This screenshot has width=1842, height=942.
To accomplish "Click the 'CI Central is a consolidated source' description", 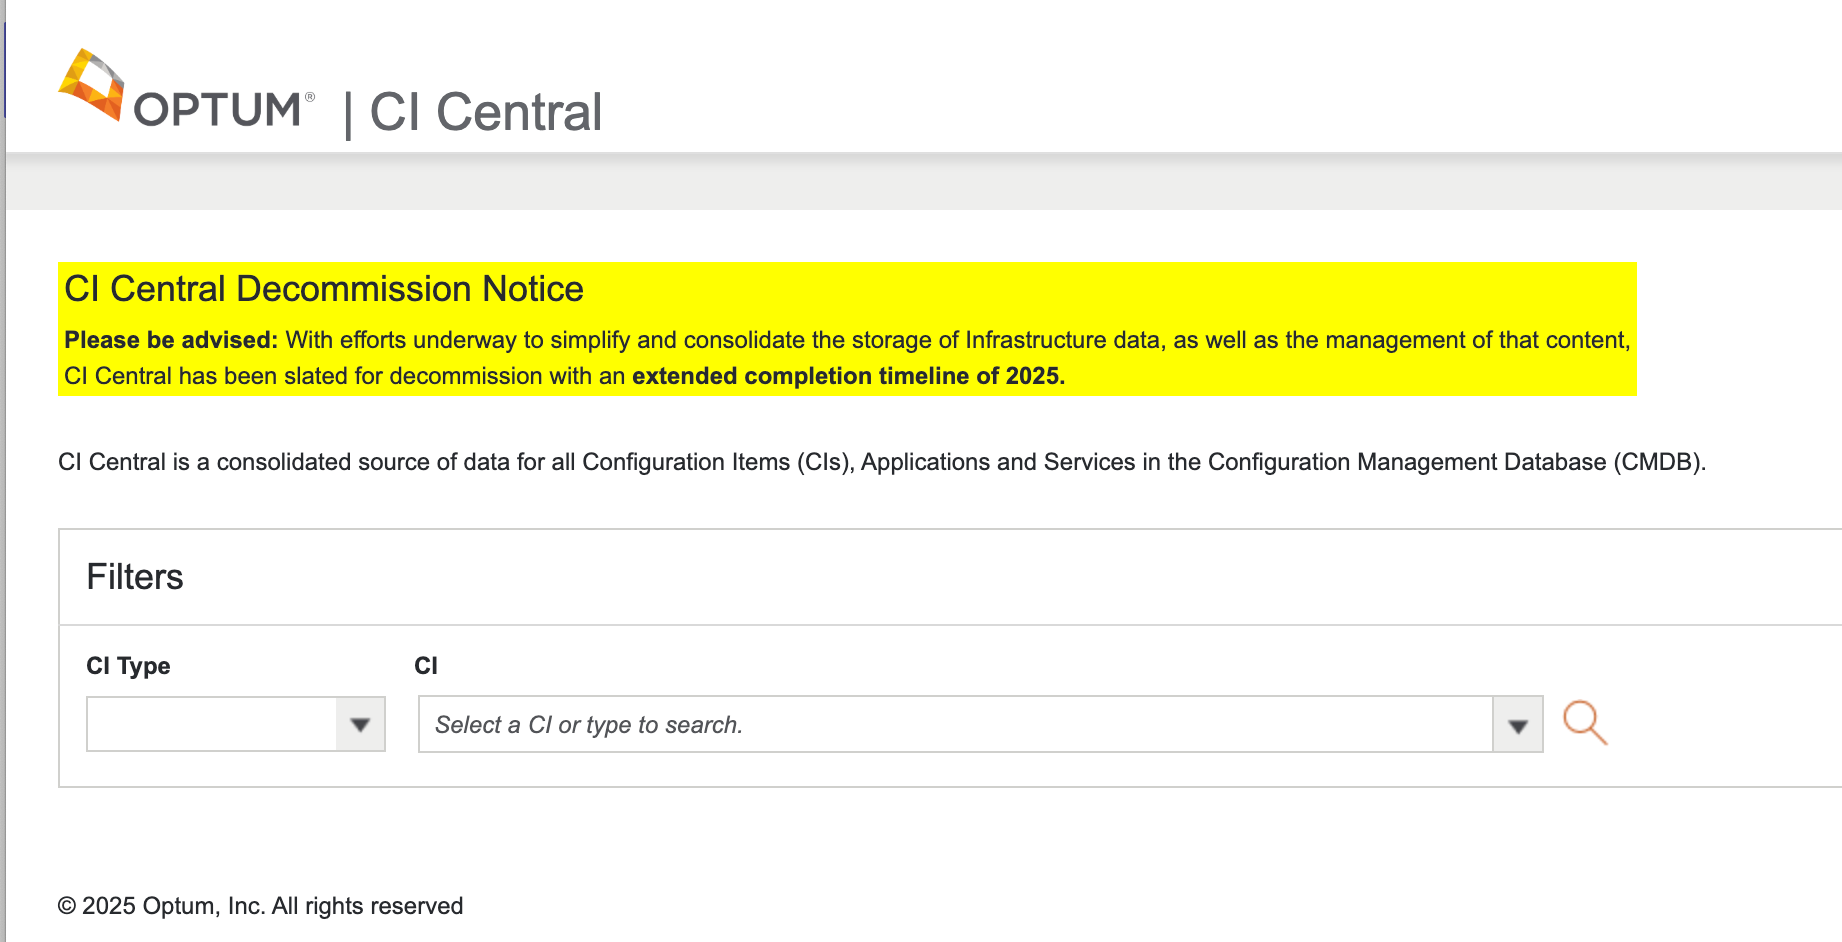I will (882, 462).
